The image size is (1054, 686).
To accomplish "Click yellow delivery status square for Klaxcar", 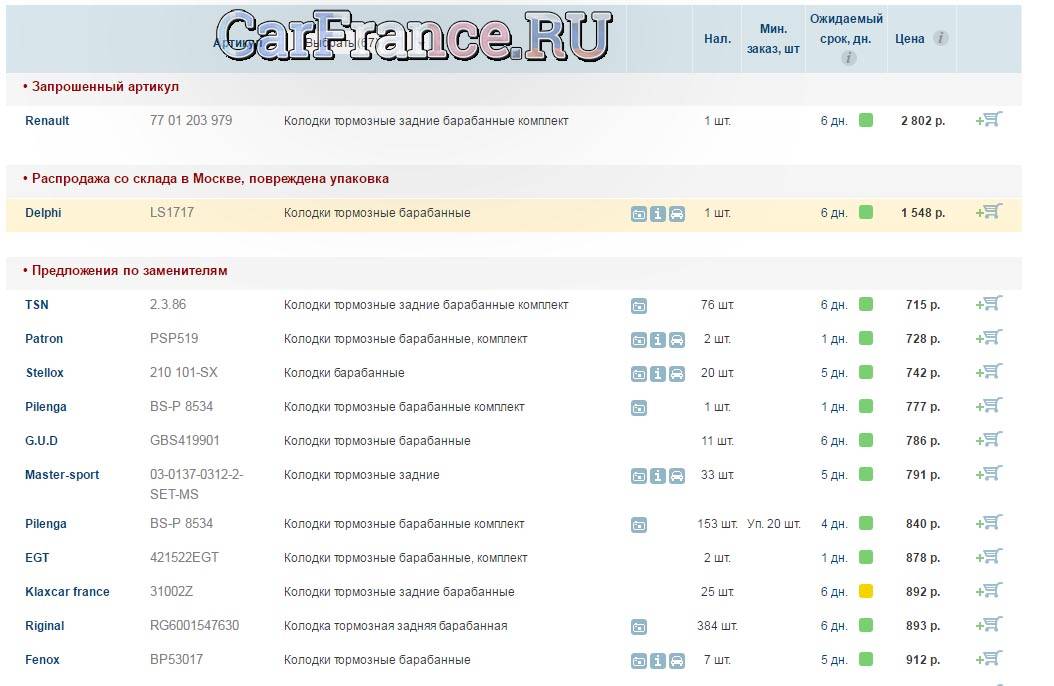I will coord(866,592).
